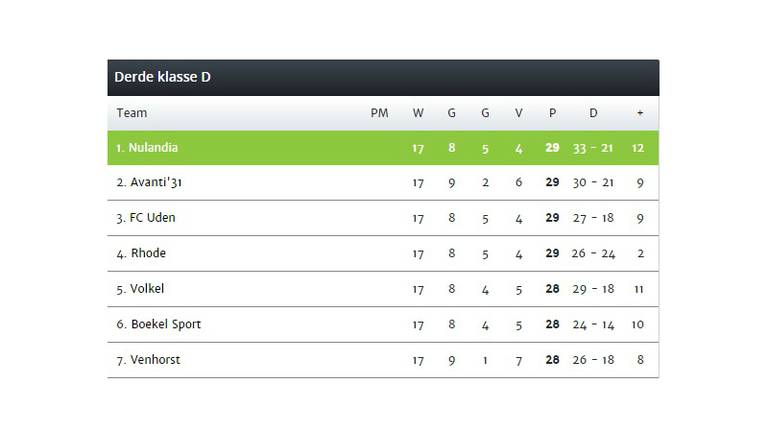Viewport: 768px width, 432px height.
Task: Open the Avanti'31 team link
Action: [x=156, y=182]
